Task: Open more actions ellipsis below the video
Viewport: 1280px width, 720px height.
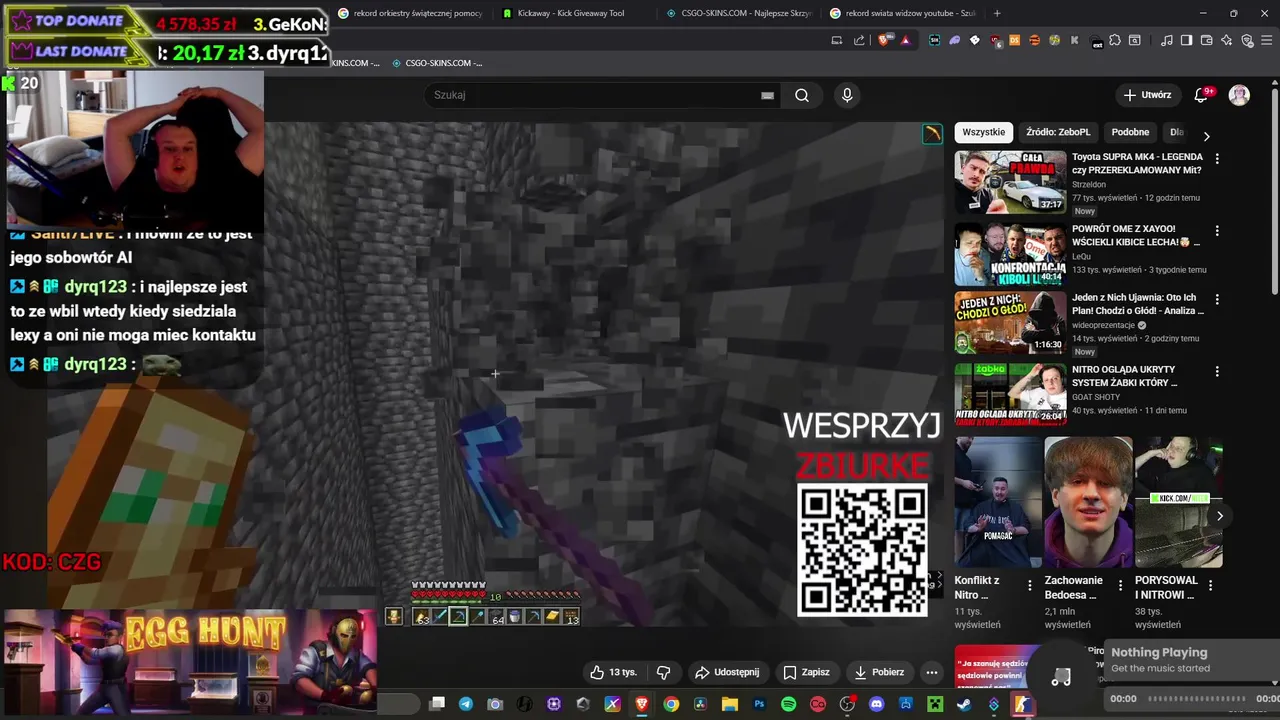Action: [932, 672]
